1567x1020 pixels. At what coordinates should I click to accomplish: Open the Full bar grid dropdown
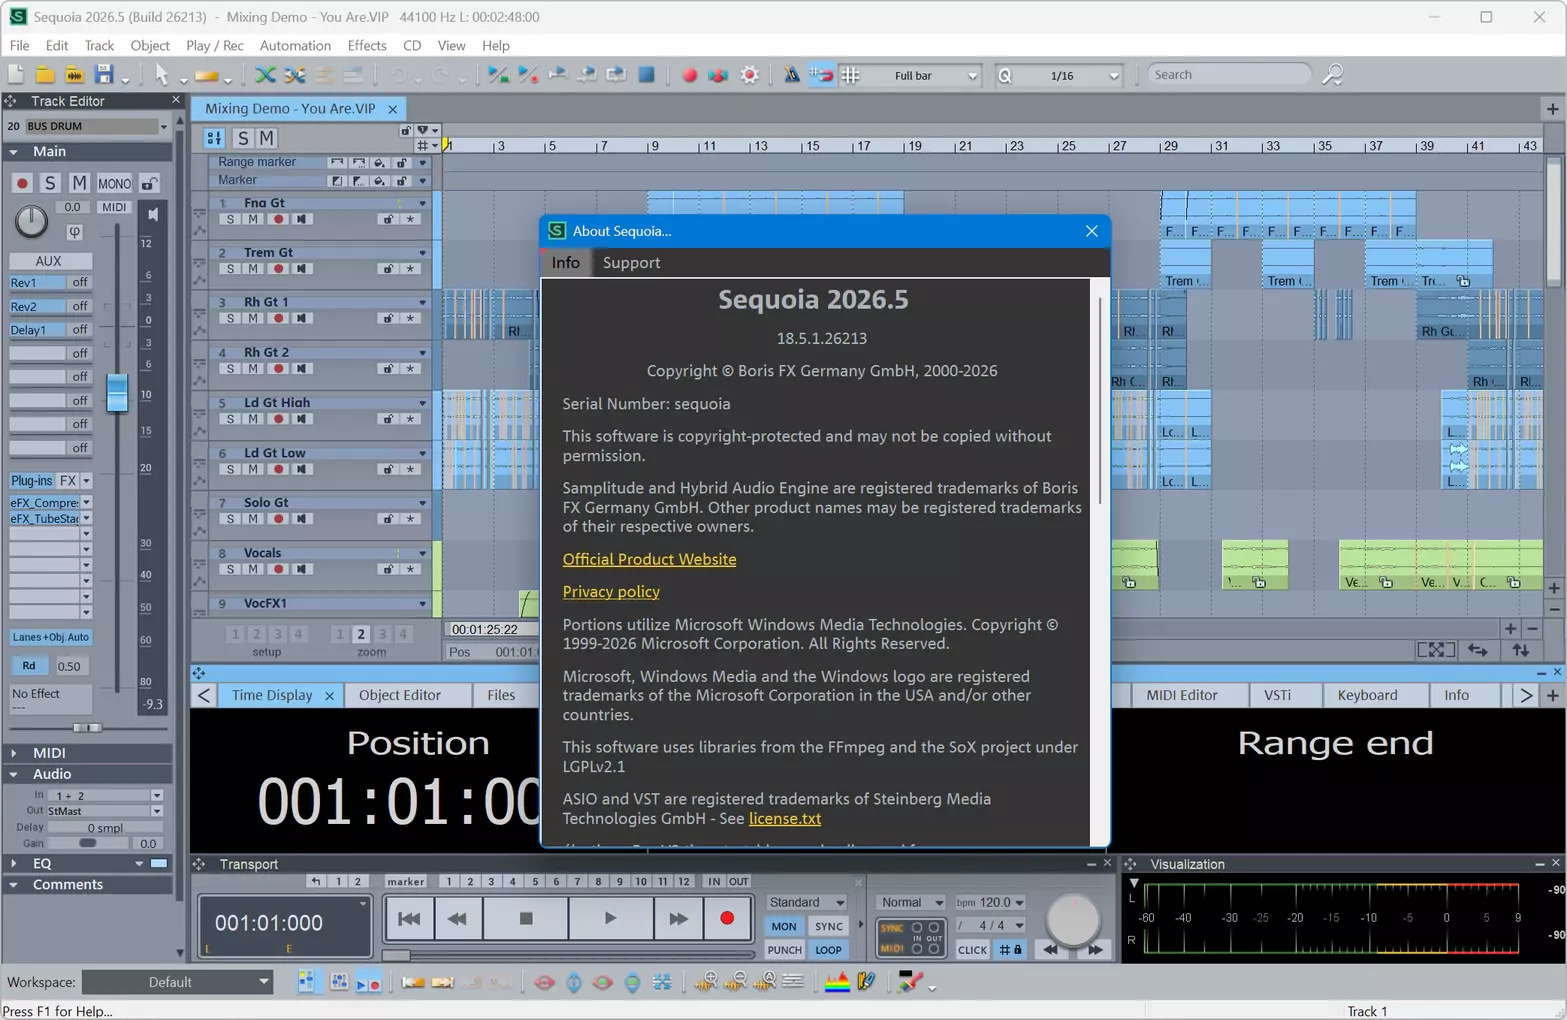coord(972,76)
